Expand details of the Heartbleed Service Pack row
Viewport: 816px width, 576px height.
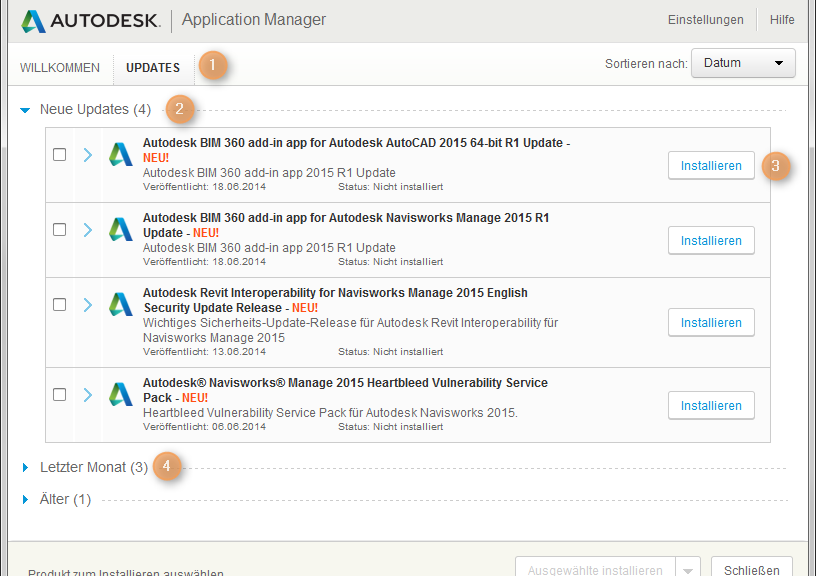88,394
